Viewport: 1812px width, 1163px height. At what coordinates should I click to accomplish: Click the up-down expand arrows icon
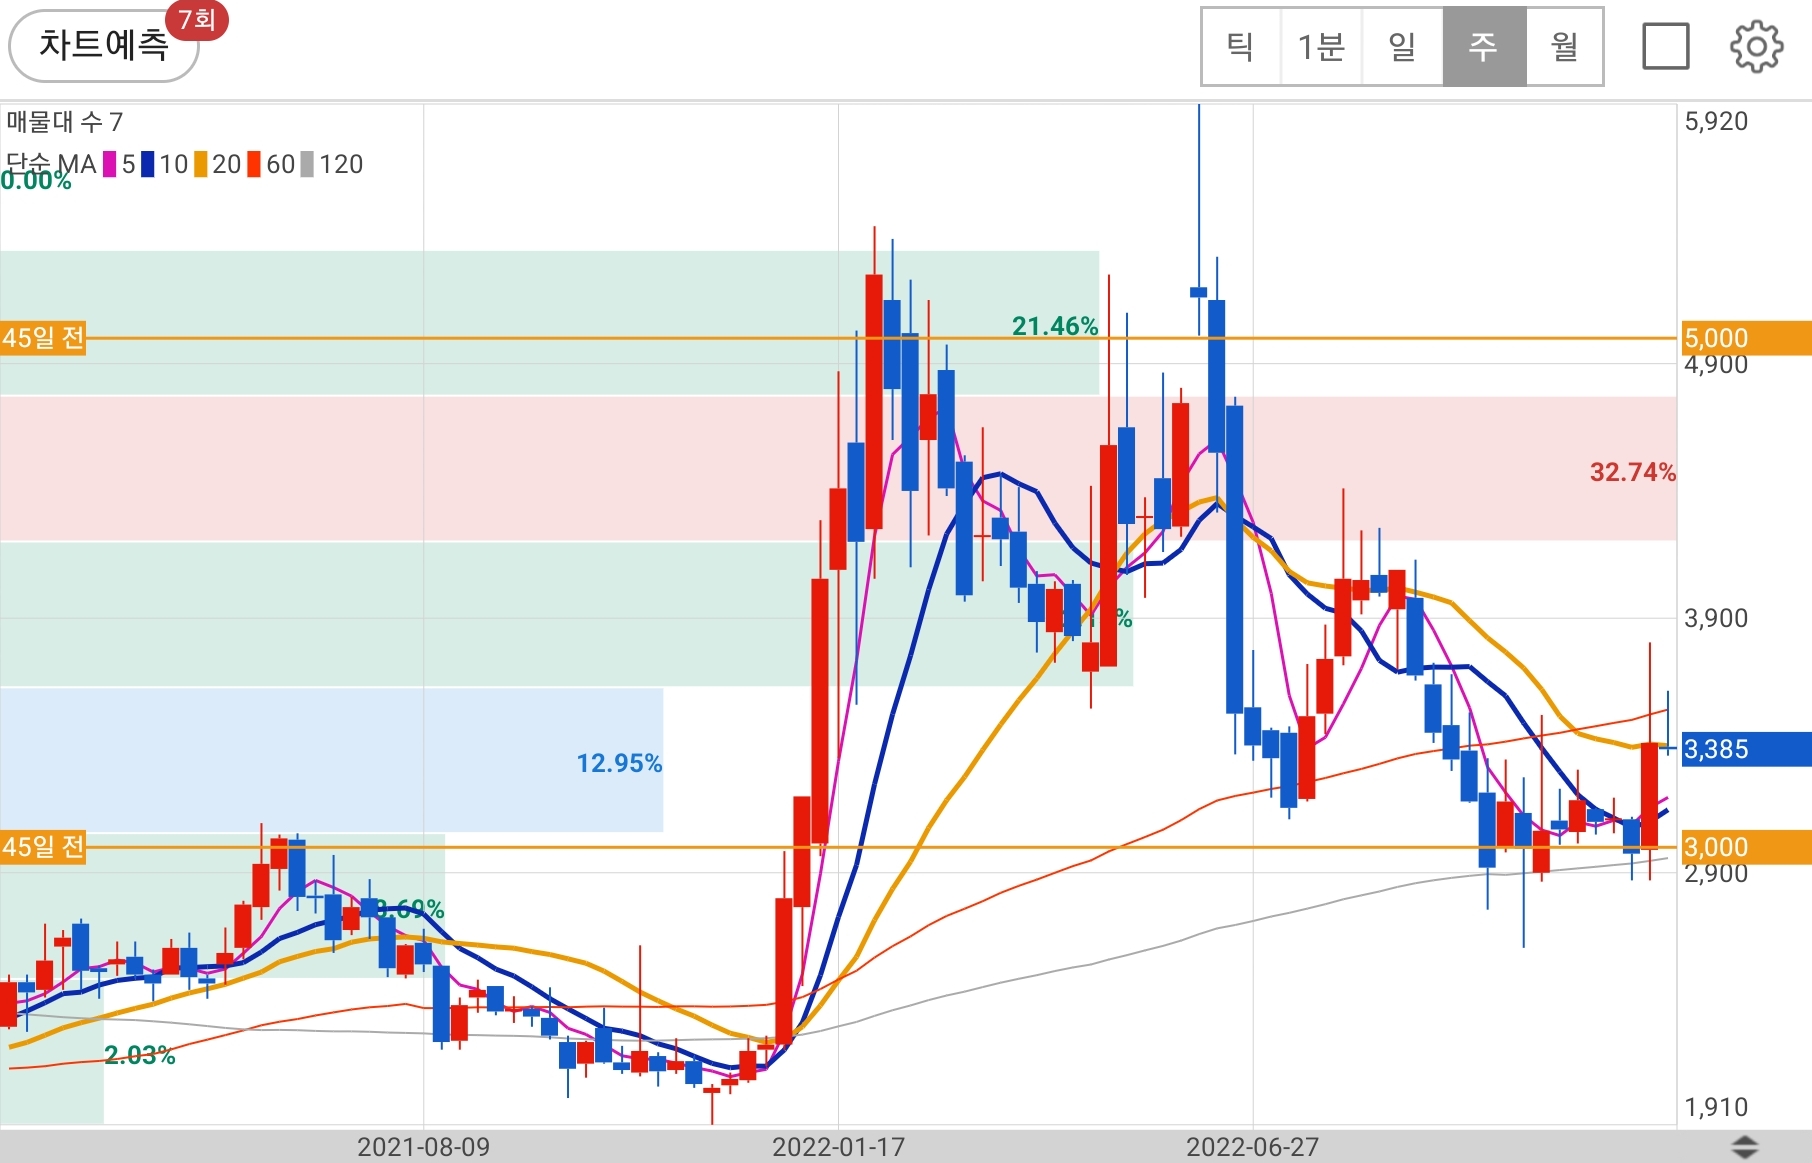click(x=1744, y=1147)
